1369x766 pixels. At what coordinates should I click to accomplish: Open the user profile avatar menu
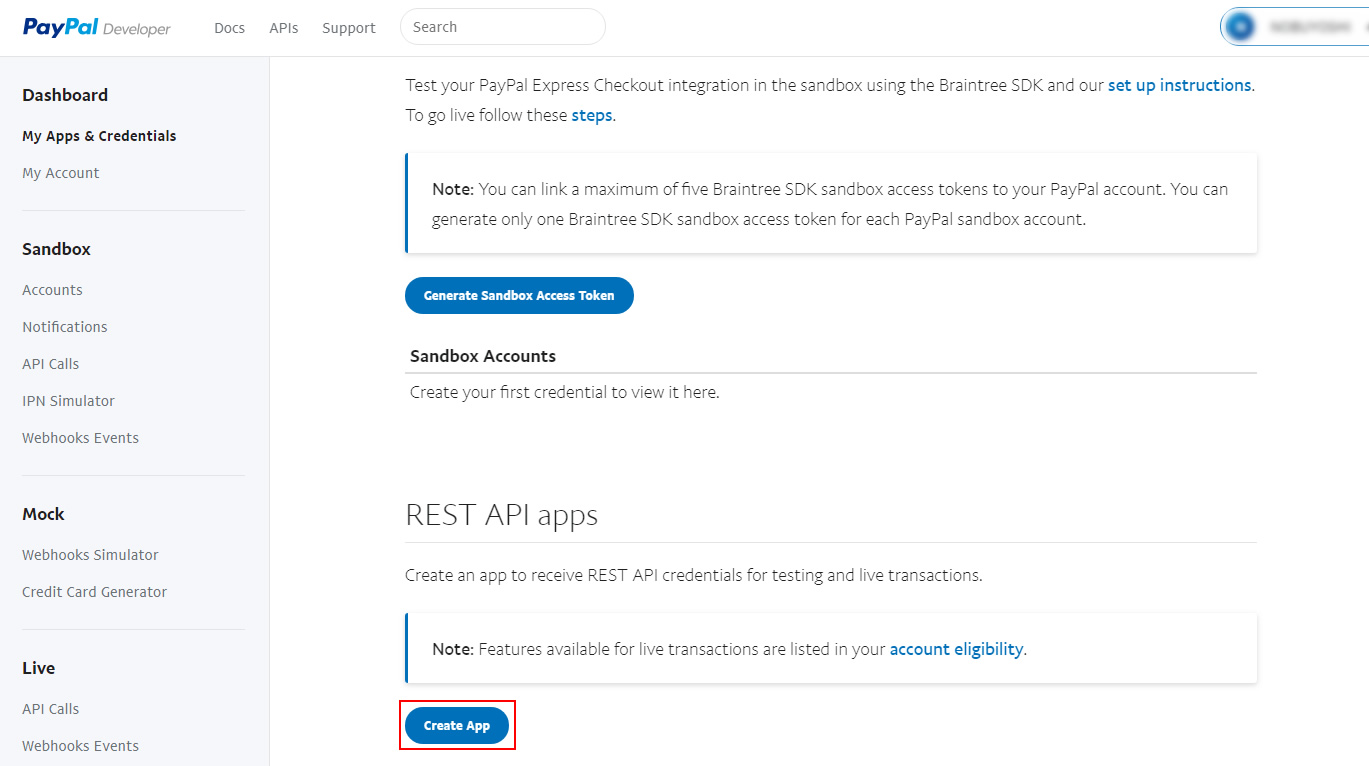[x=1241, y=28]
